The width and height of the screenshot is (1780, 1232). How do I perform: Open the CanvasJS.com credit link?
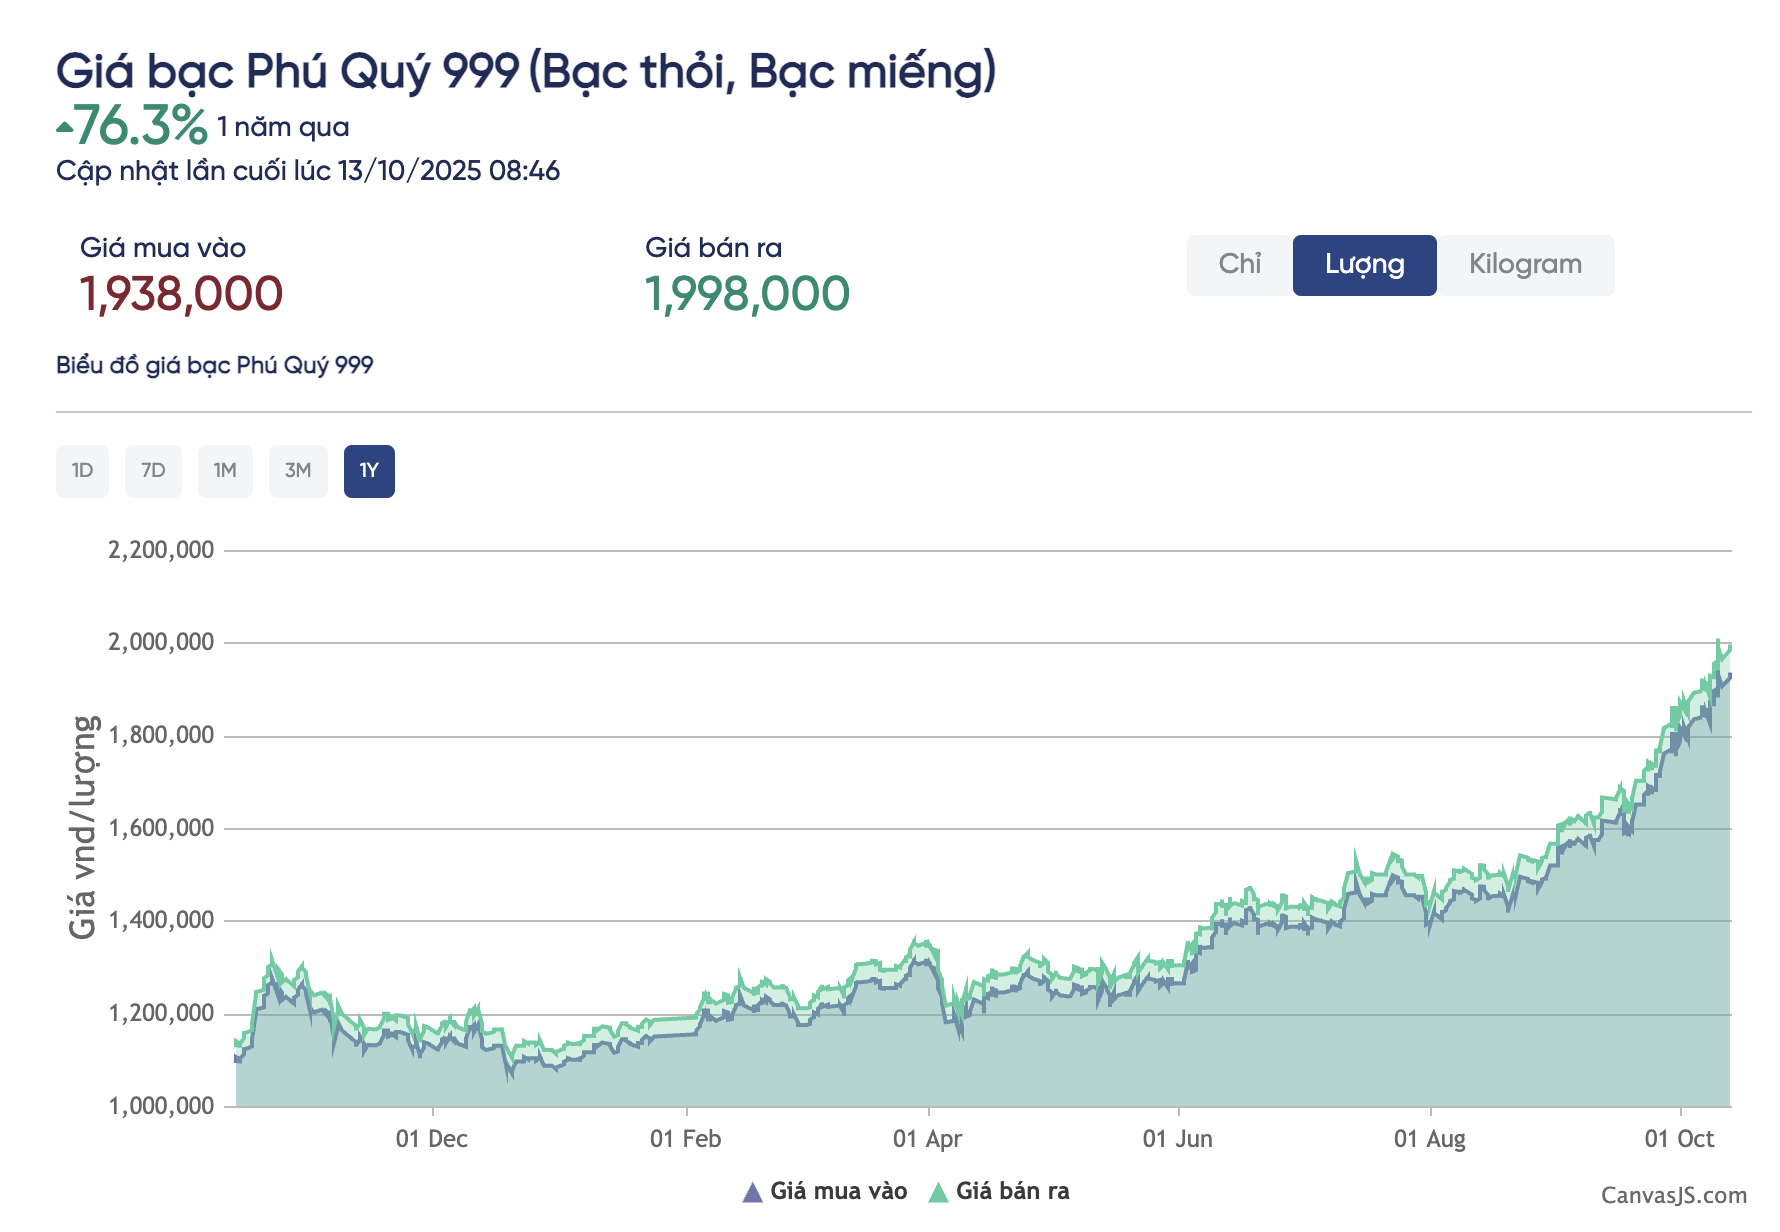tap(1673, 1195)
